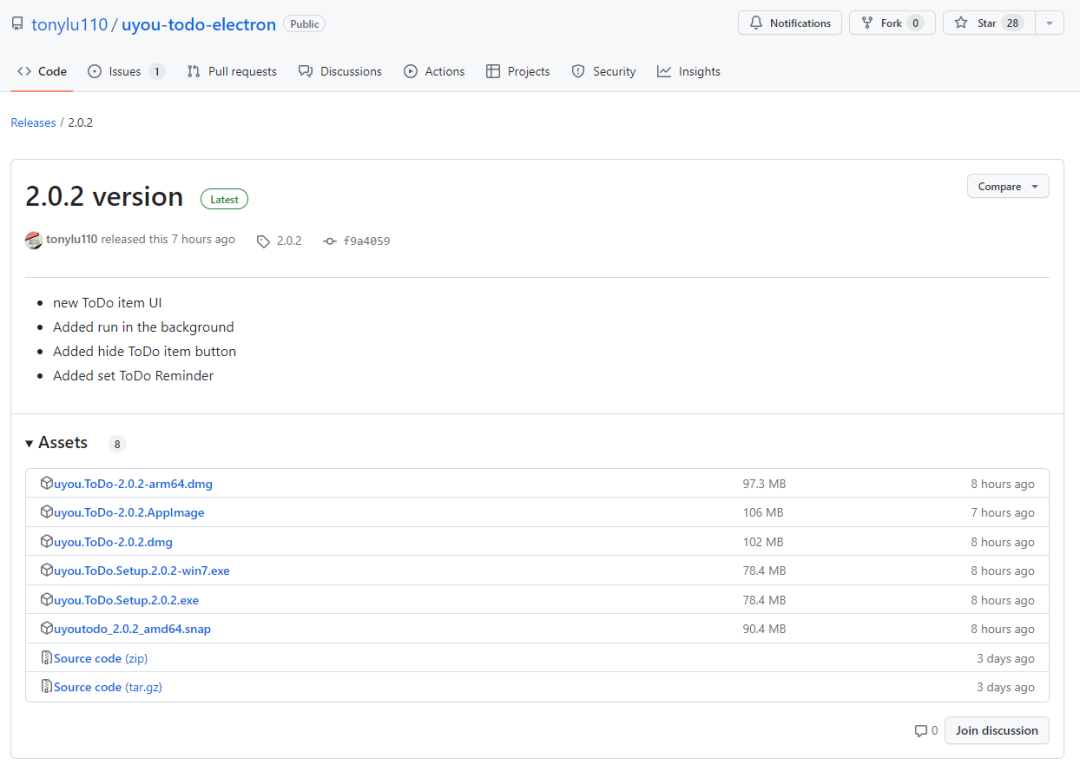The width and height of the screenshot is (1080, 772).
Task: Download Source code (tar.gz)
Action: (x=108, y=687)
